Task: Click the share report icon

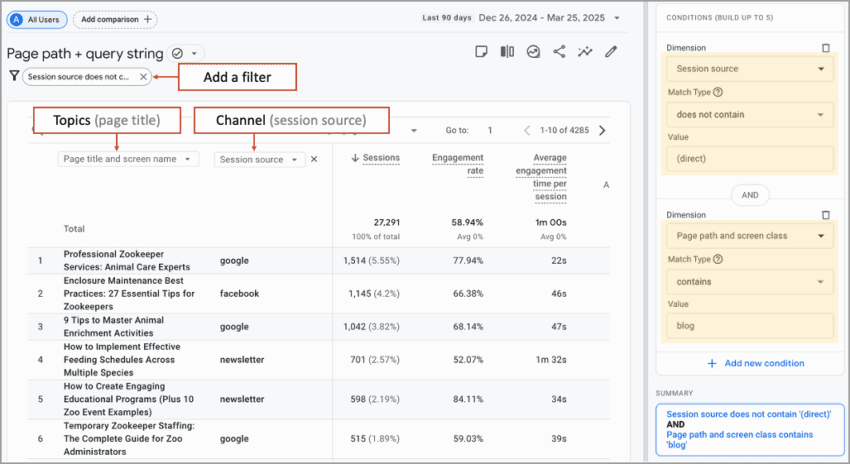Action: point(559,51)
